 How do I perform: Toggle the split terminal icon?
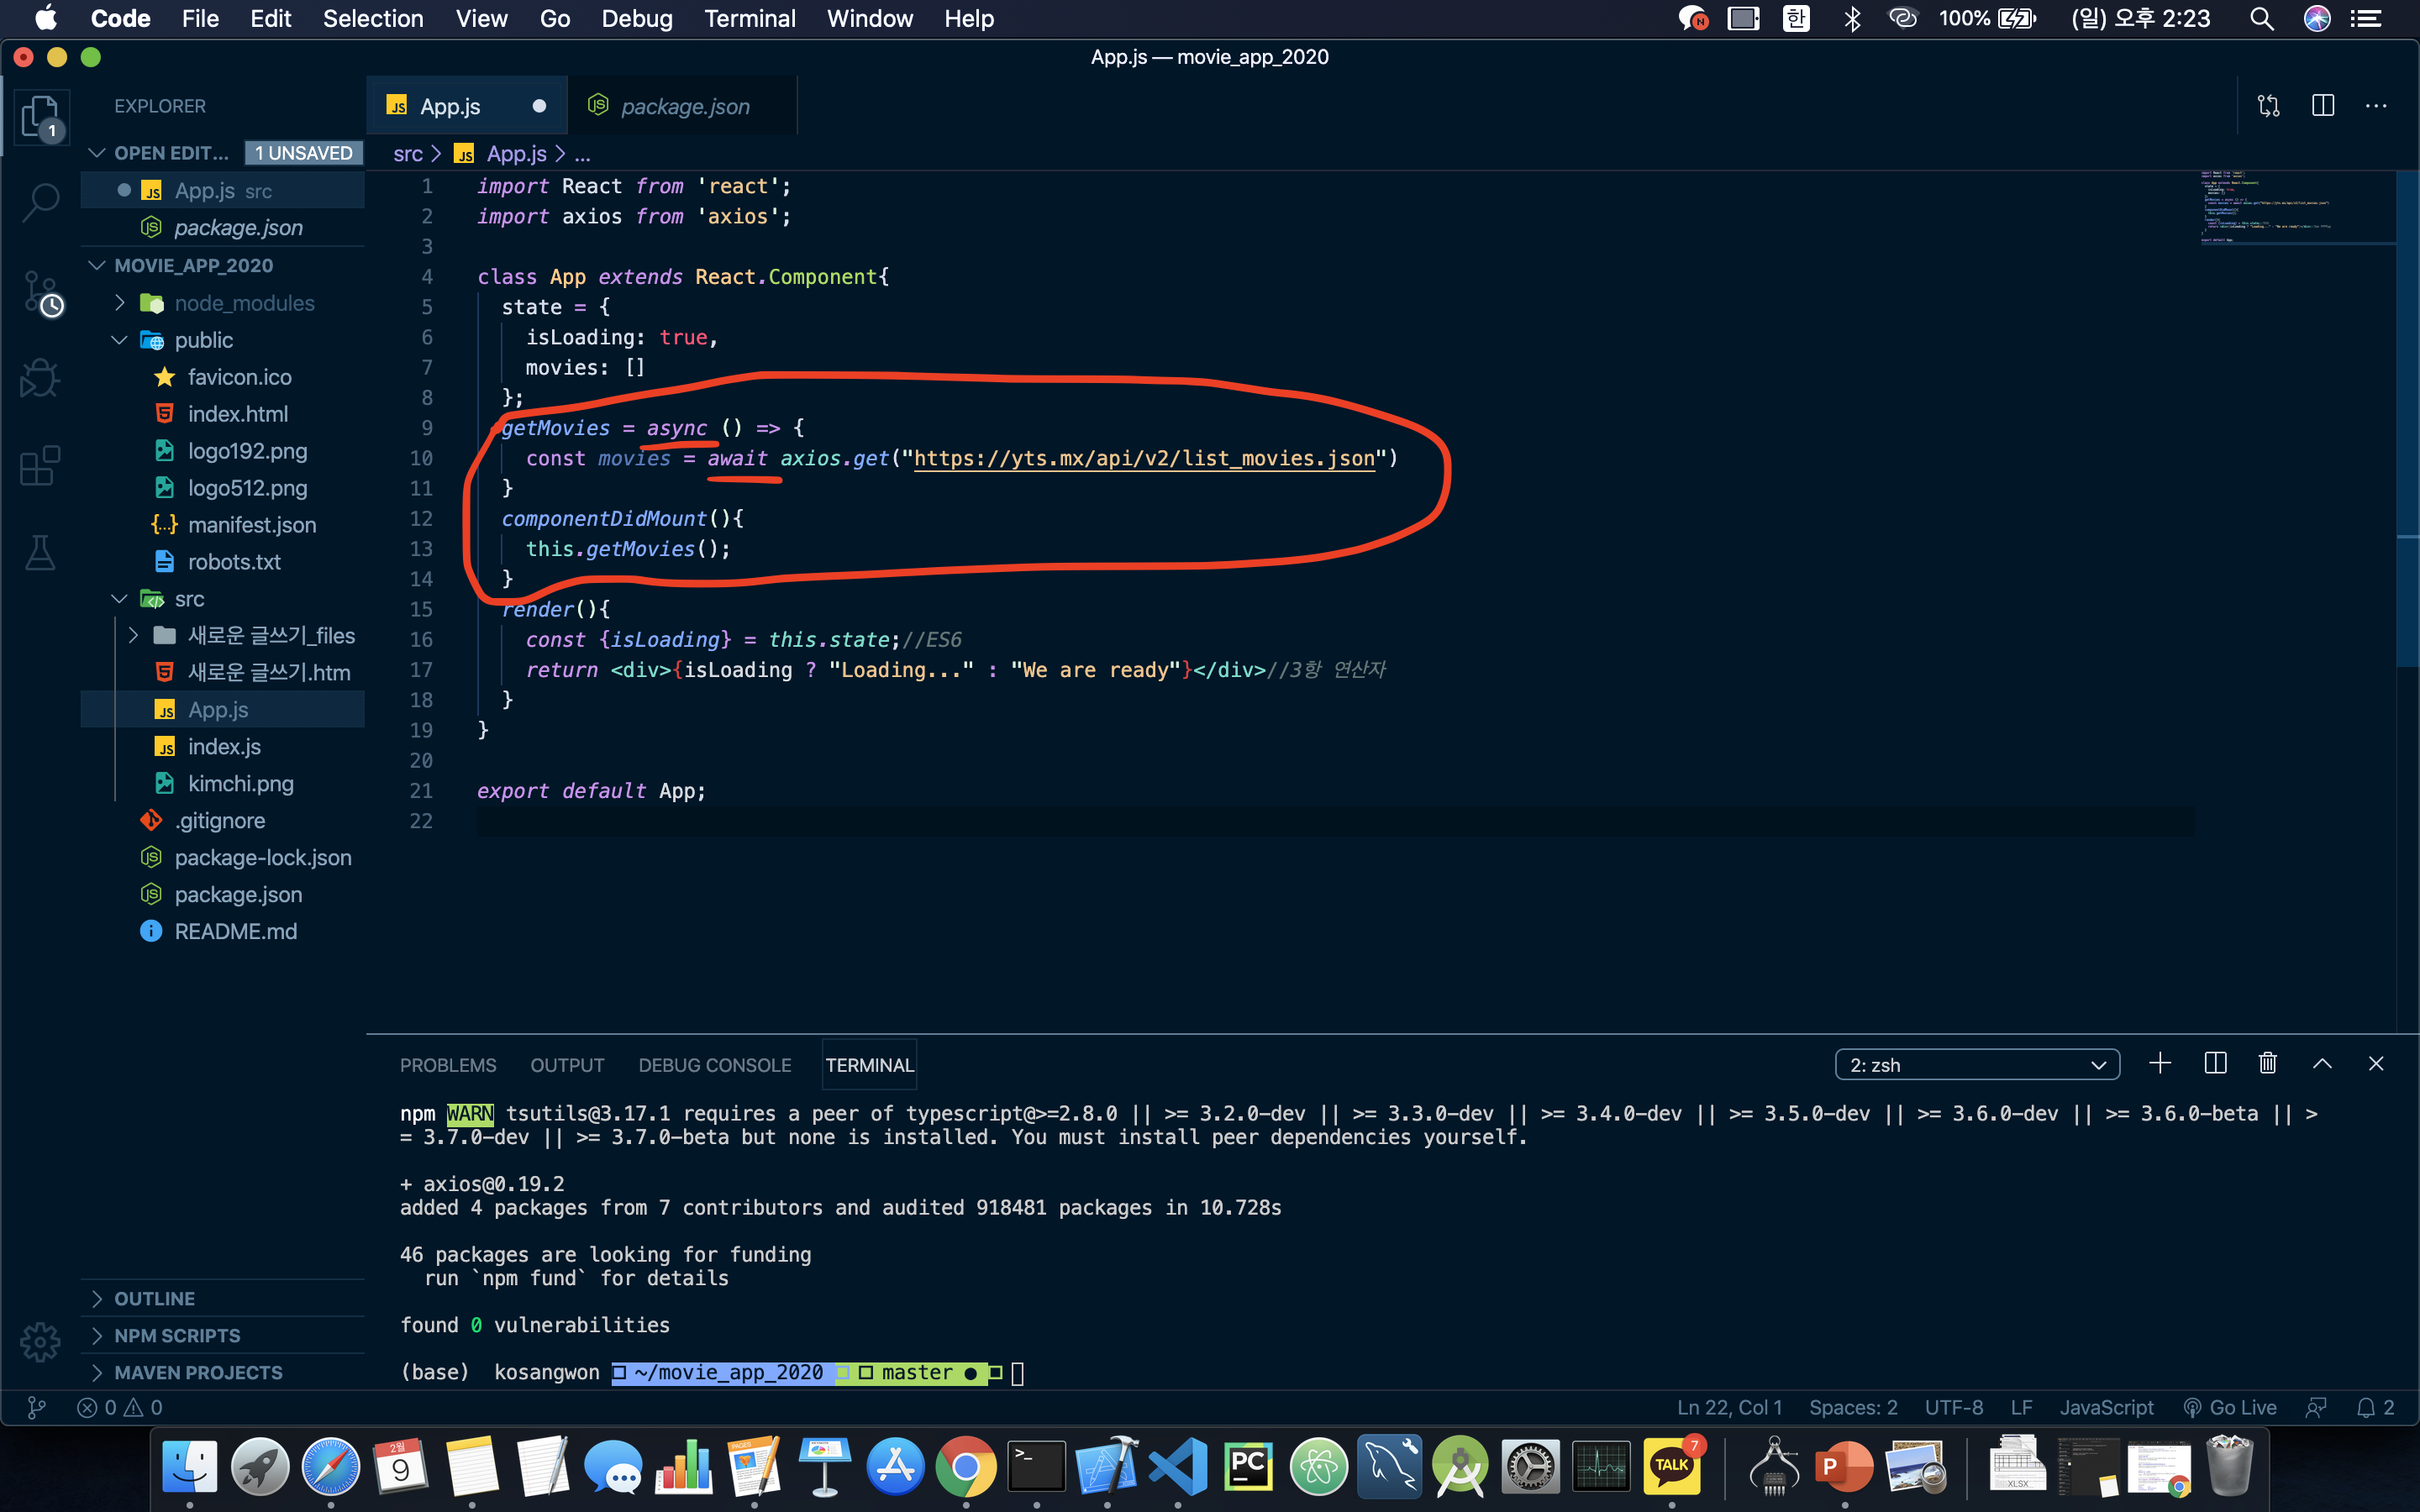(2214, 1064)
